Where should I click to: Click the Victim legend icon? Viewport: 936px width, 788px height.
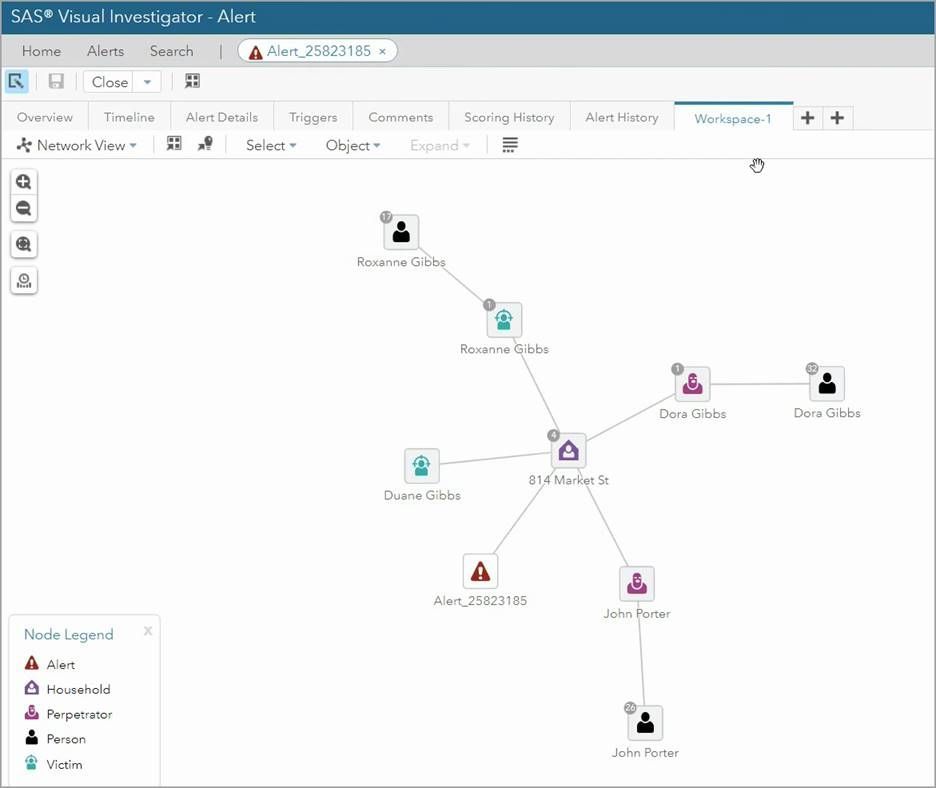tap(31, 763)
